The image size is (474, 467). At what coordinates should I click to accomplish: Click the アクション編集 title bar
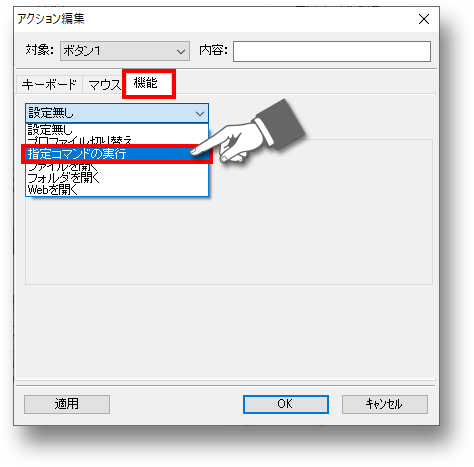tap(213, 19)
